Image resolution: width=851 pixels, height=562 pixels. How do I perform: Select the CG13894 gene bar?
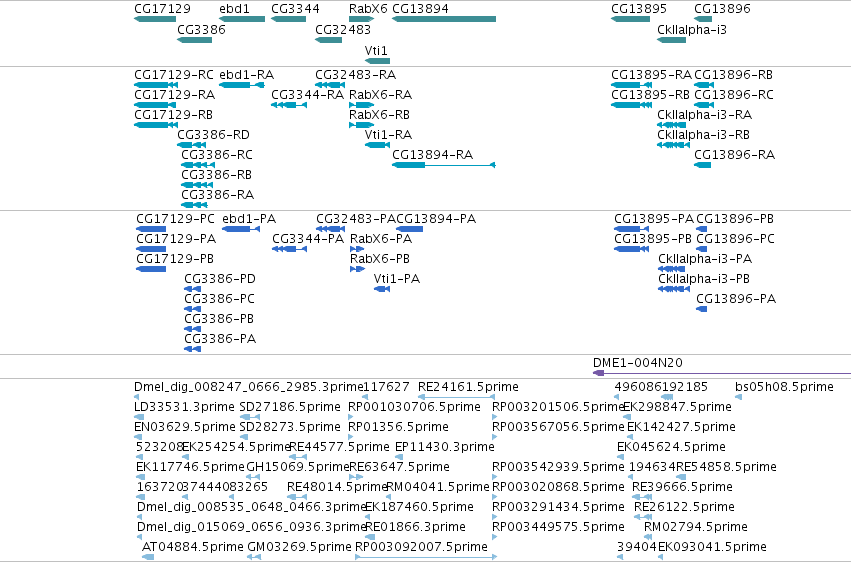tap(444, 19)
